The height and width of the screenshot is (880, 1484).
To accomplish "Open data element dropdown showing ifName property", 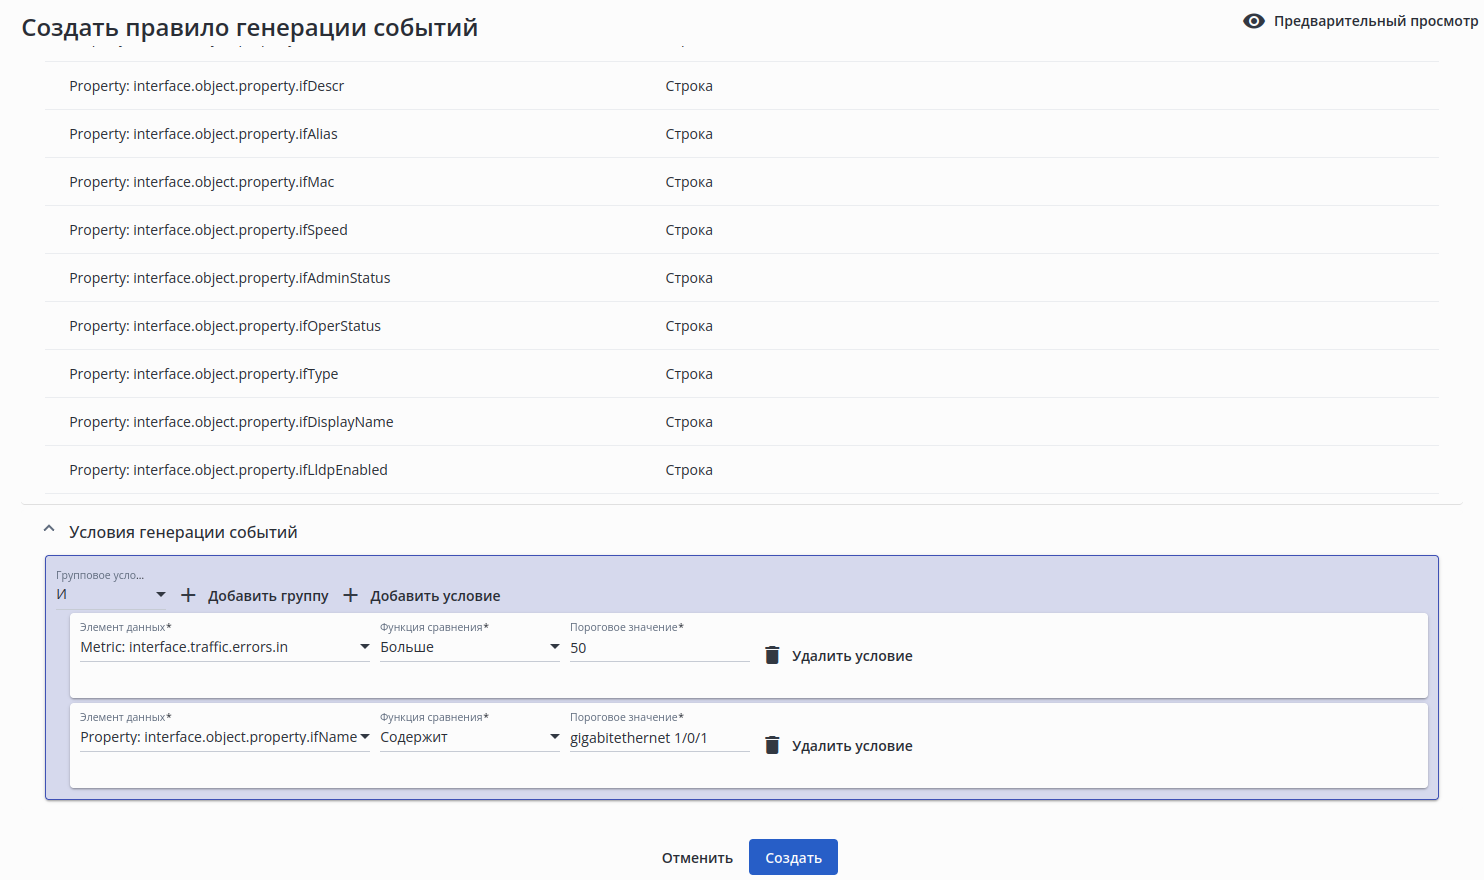I will point(224,737).
